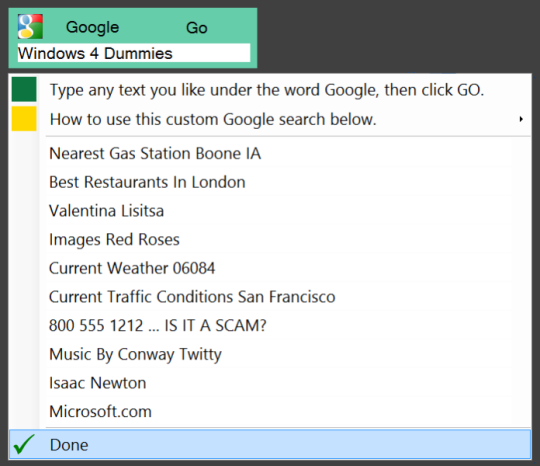The height and width of the screenshot is (466, 540).
Task: Select Best Restaurants In London
Action: (x=270, y=182)
